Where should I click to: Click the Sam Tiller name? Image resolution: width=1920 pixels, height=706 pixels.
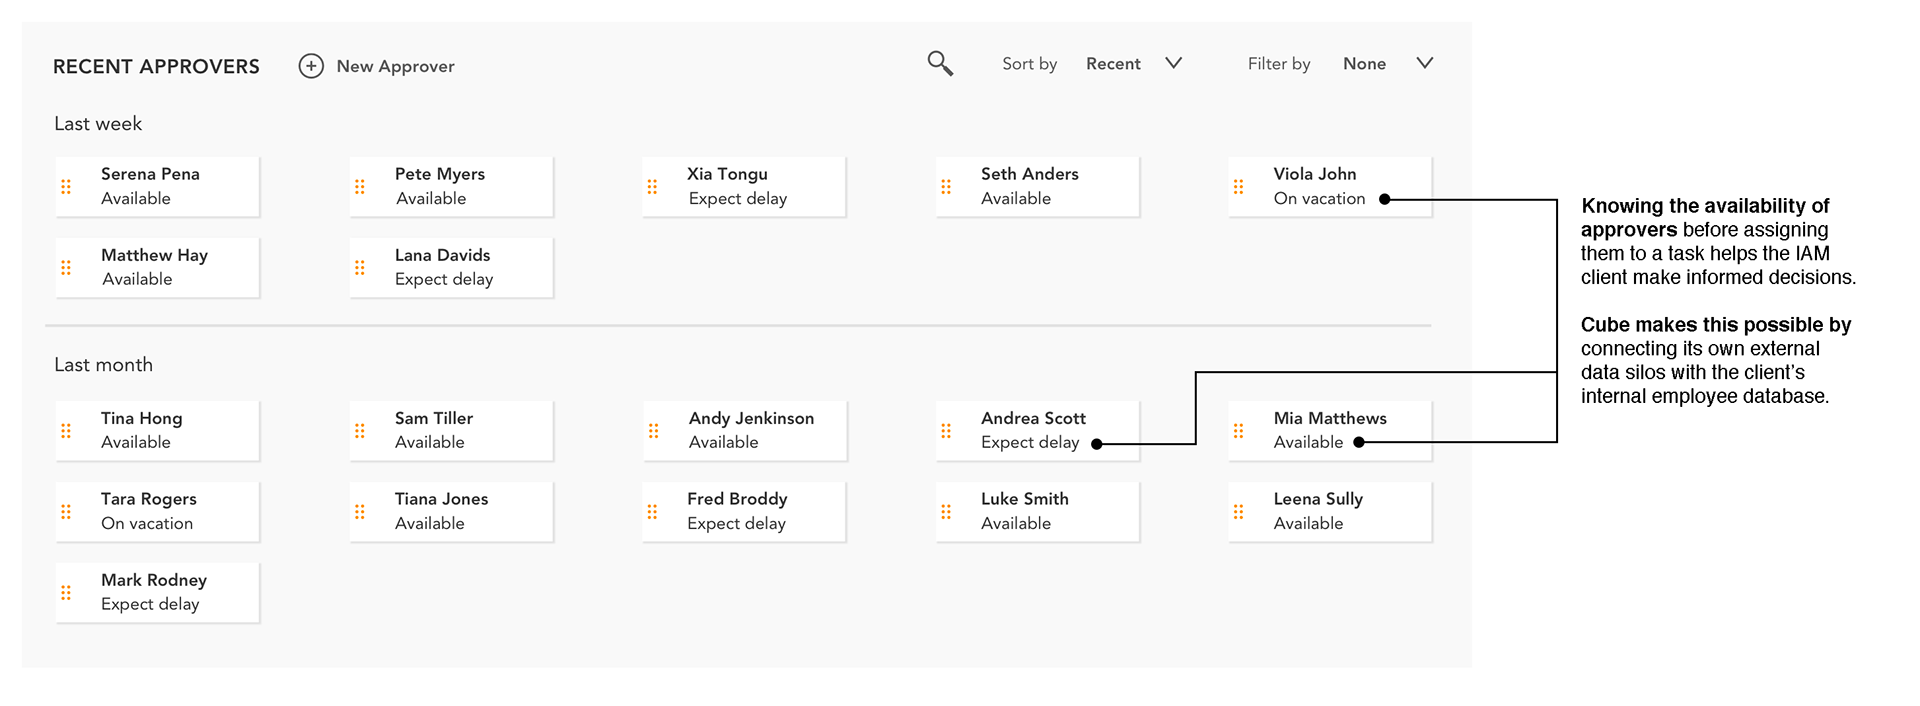pos(434,418)
